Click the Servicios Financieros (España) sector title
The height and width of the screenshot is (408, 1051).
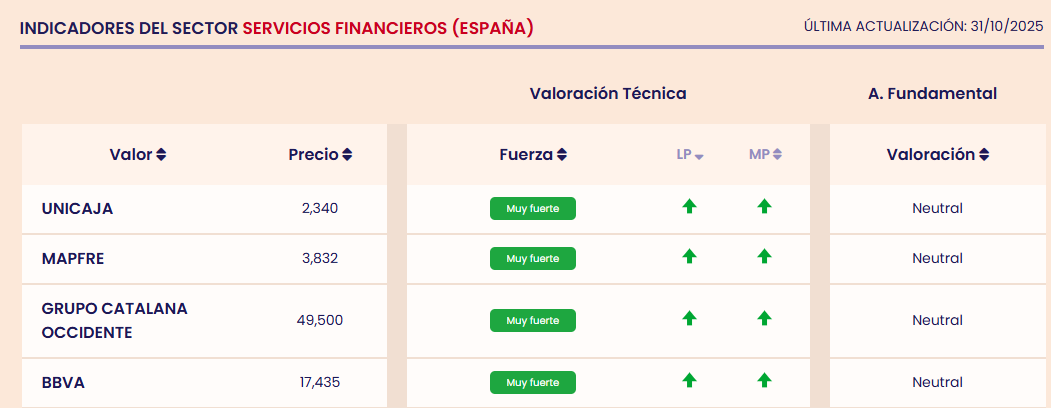pyautogui.click(x=388, y=28)
